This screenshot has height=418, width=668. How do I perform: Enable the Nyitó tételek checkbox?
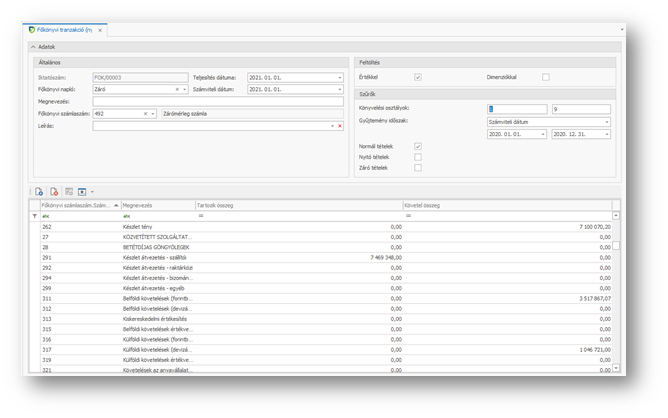click(418, 157)
